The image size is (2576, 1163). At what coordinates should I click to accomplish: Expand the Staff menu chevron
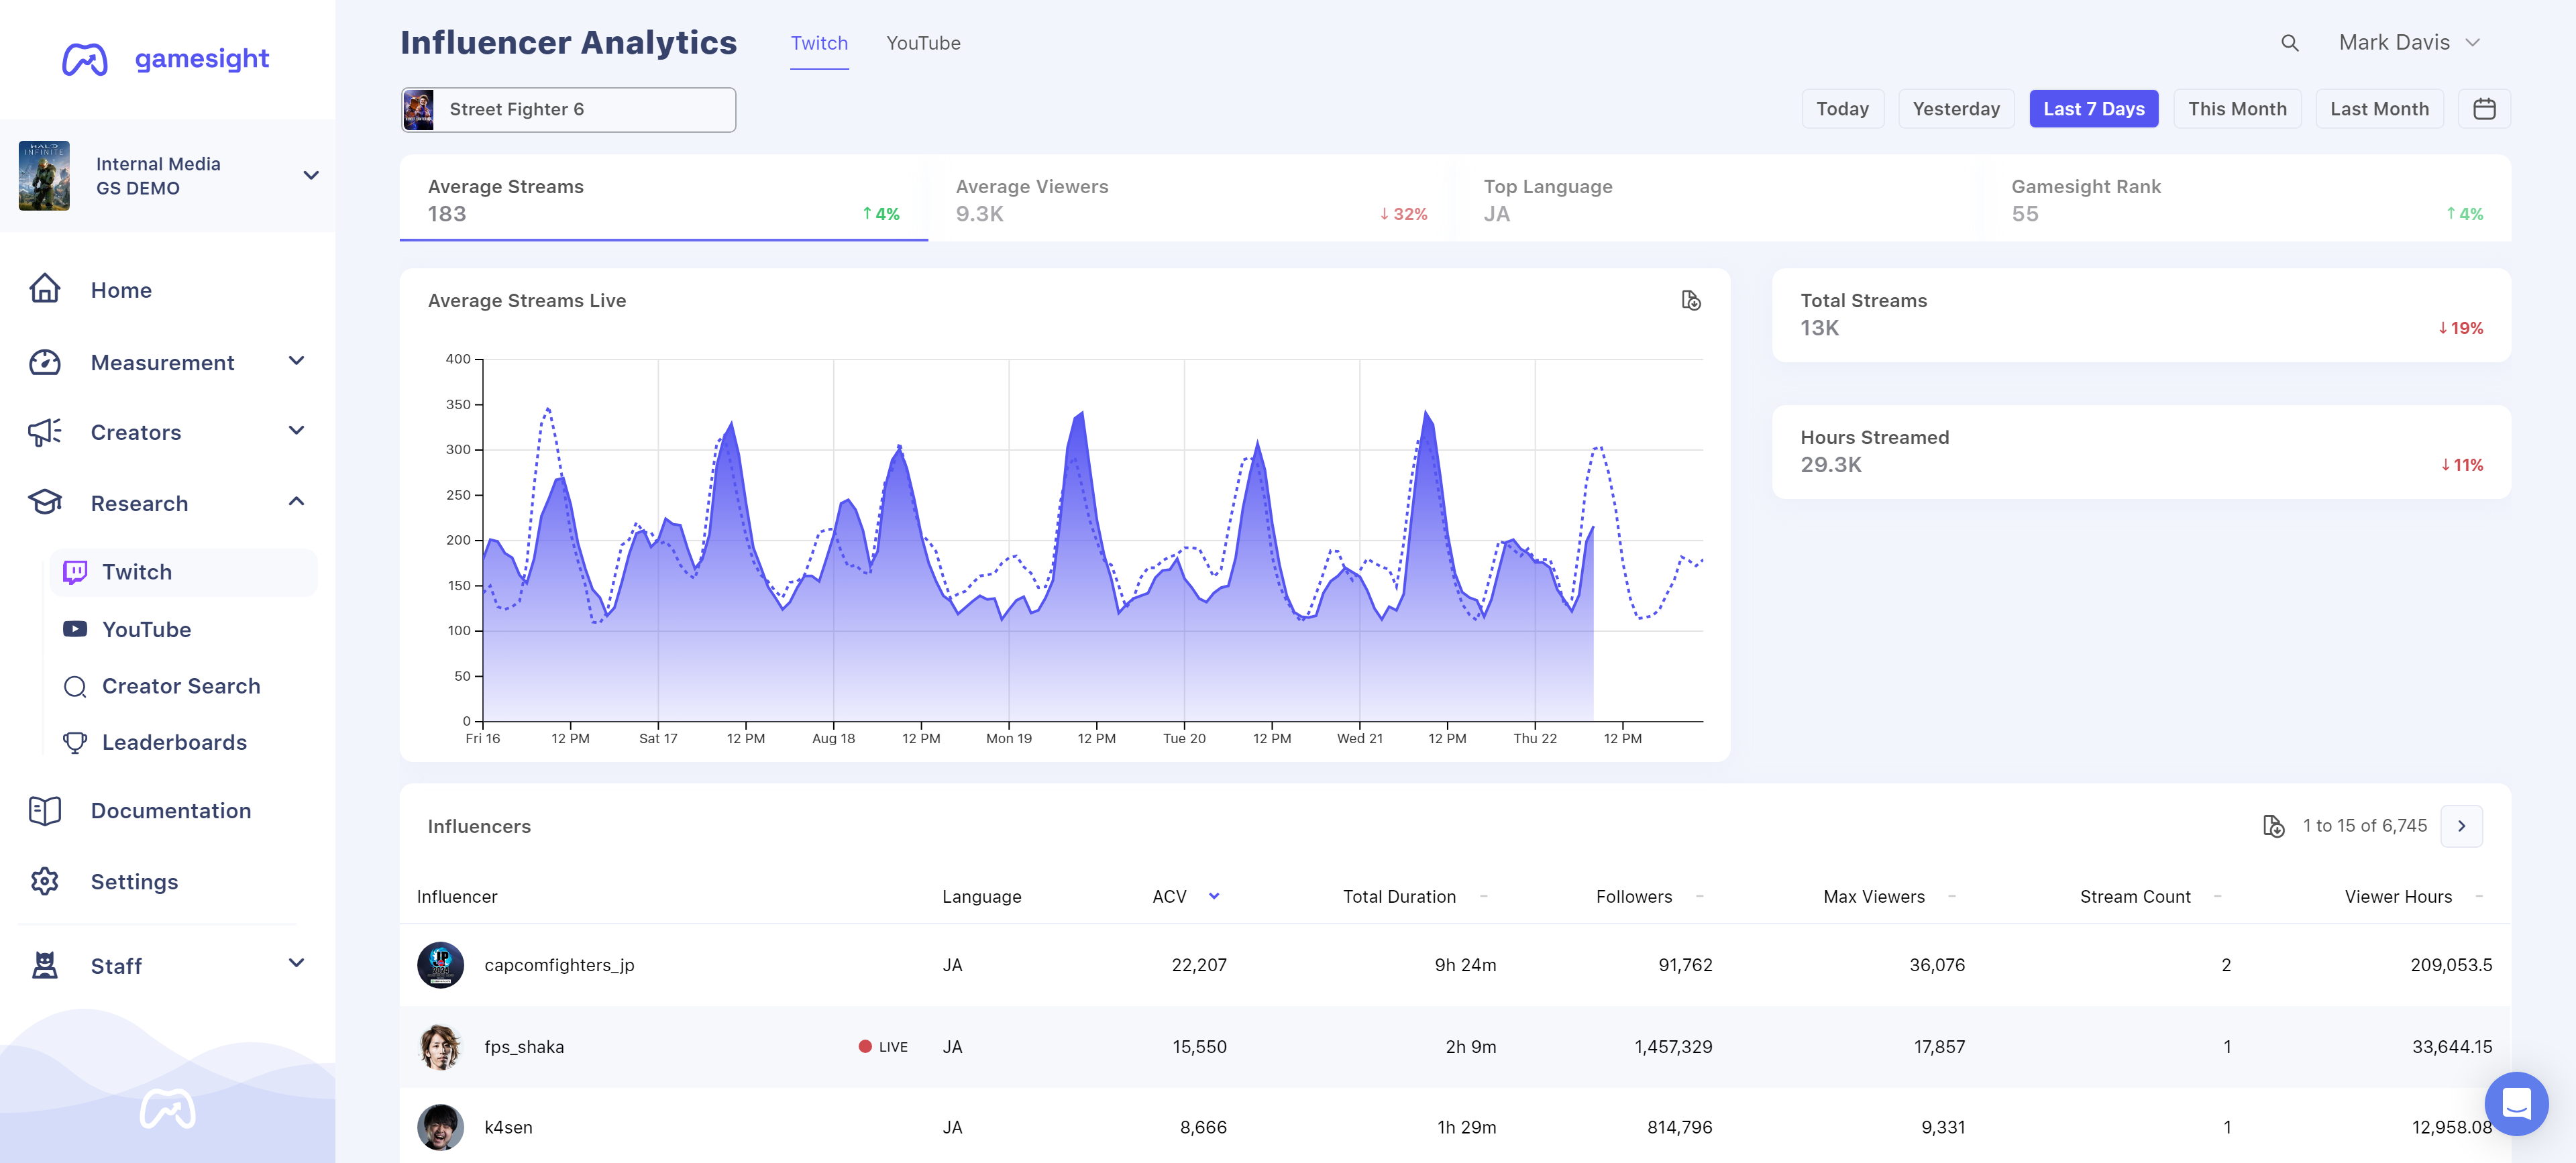pyautogui.click(x=296, y=963)
